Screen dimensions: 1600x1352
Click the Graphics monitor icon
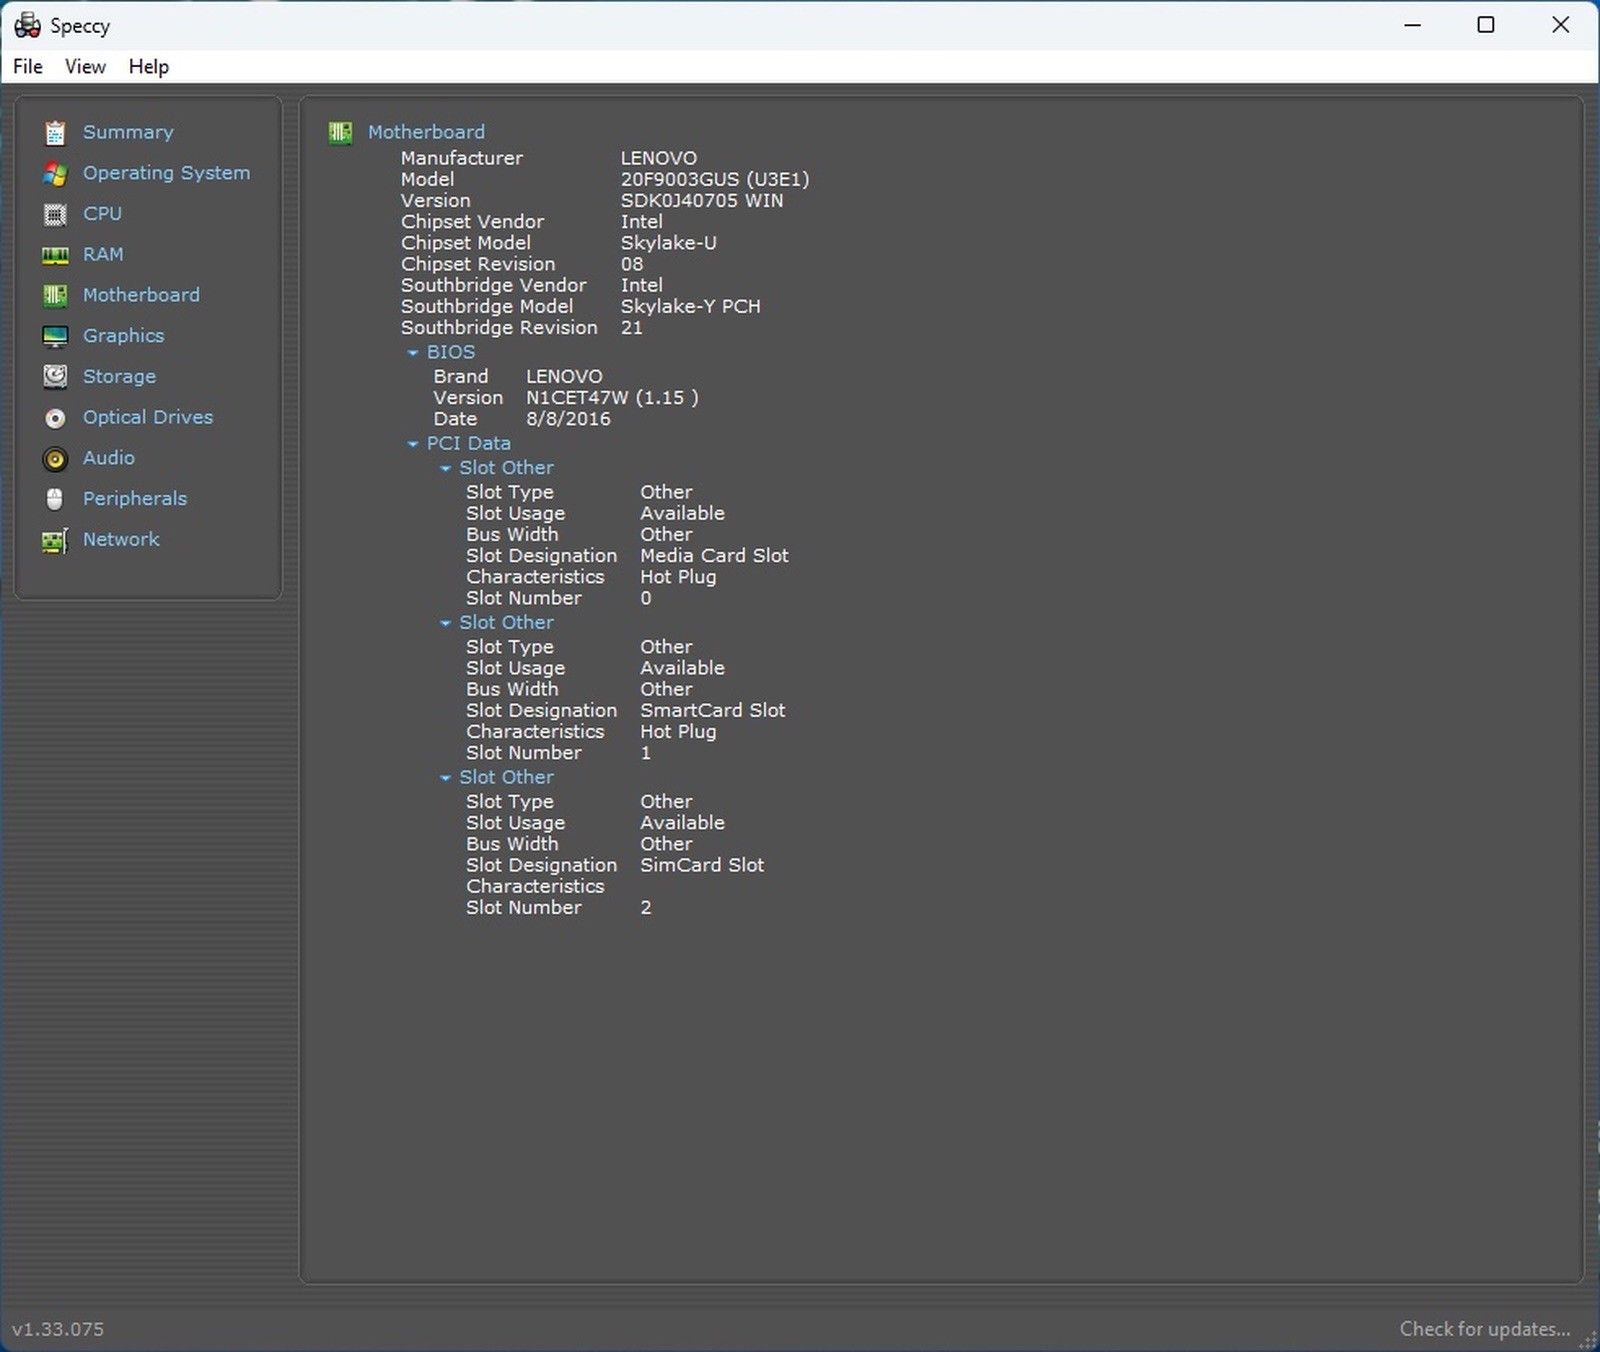(x=55, y=336)
